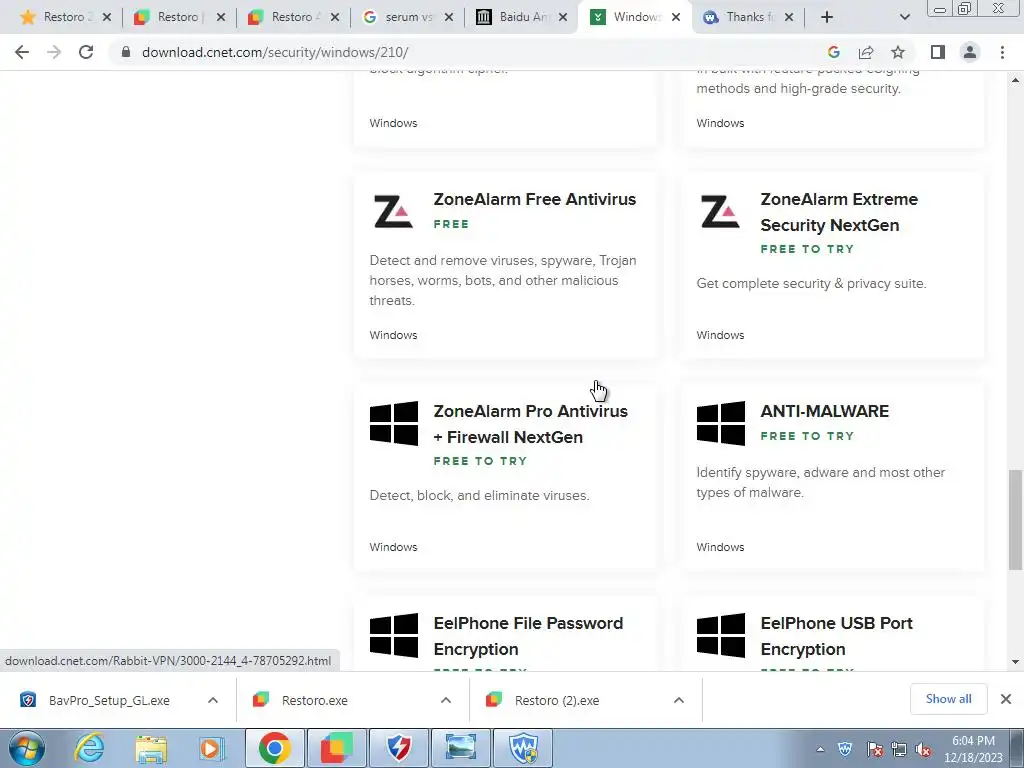
Task: Open Restoro app from the taskbar
Action: (x=336, y=748)
